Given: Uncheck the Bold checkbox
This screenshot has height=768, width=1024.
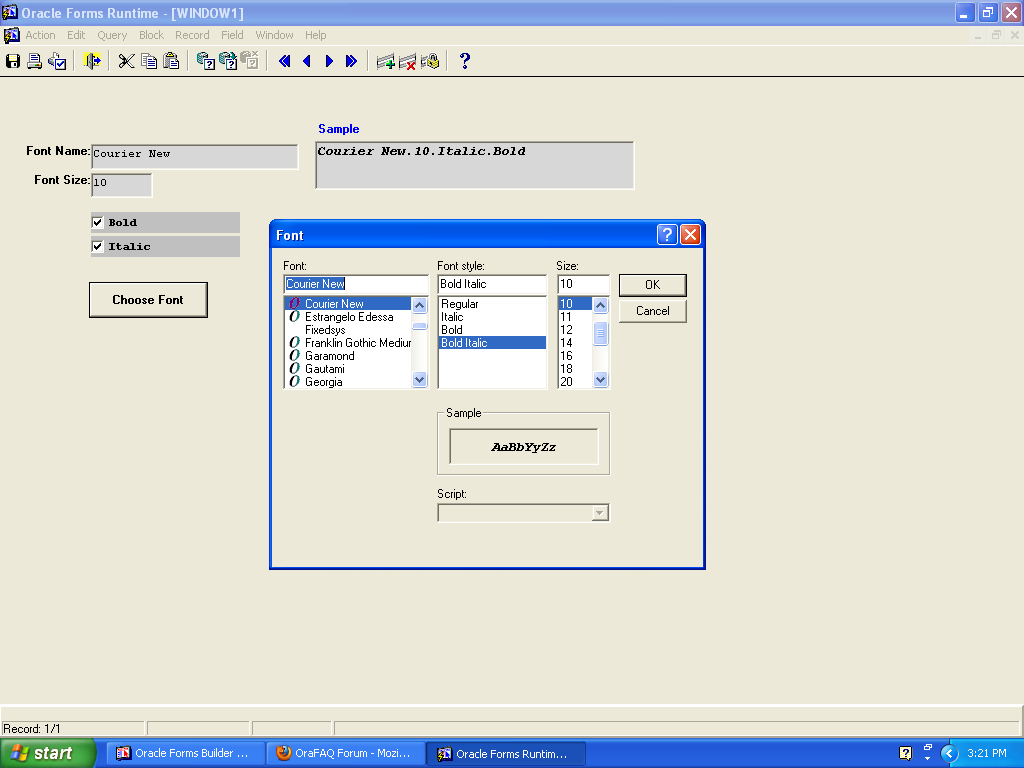Looking at the screenshot, I should click(x=97, y=222).
